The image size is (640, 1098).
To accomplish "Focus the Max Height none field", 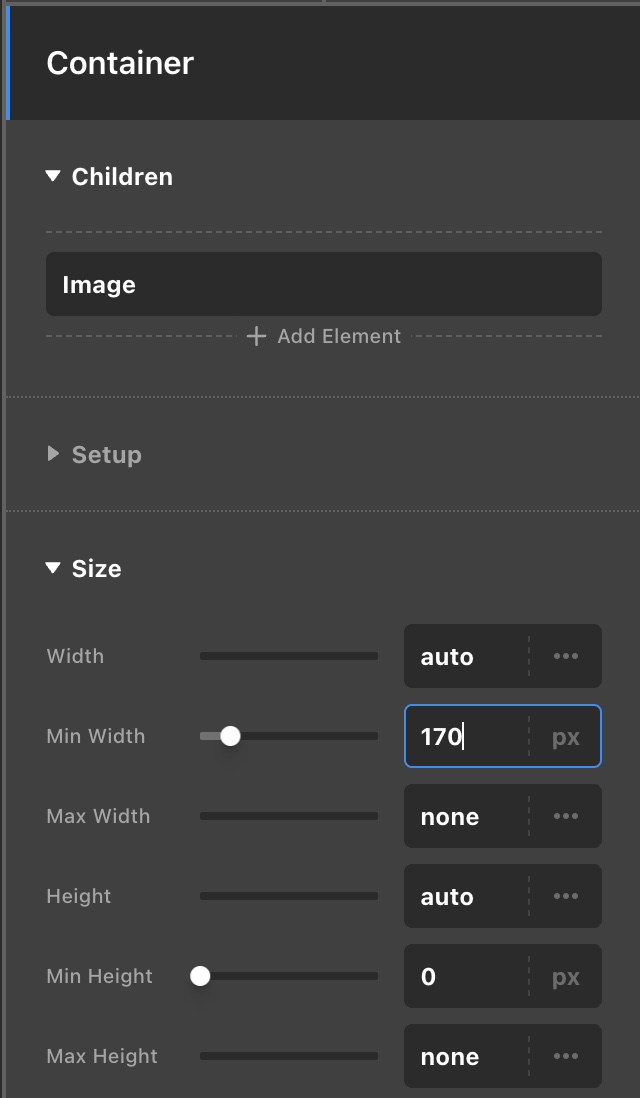I will click(465, 1057).
